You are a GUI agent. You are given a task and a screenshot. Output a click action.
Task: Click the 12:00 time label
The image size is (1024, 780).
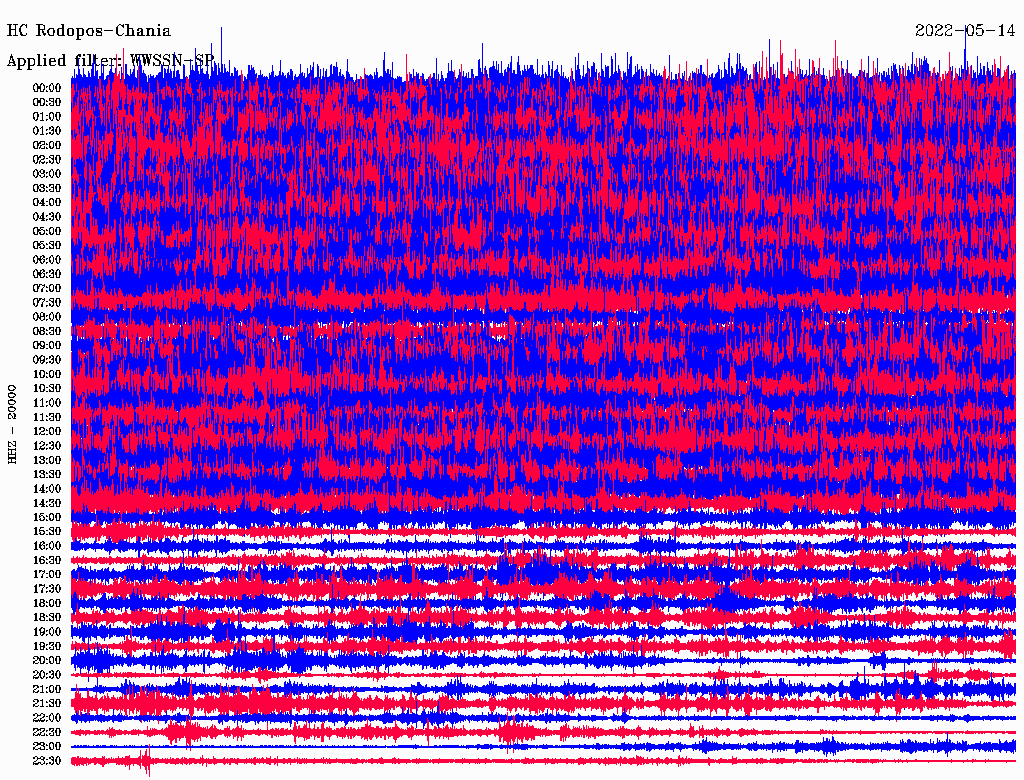click(x=47, y=431)
